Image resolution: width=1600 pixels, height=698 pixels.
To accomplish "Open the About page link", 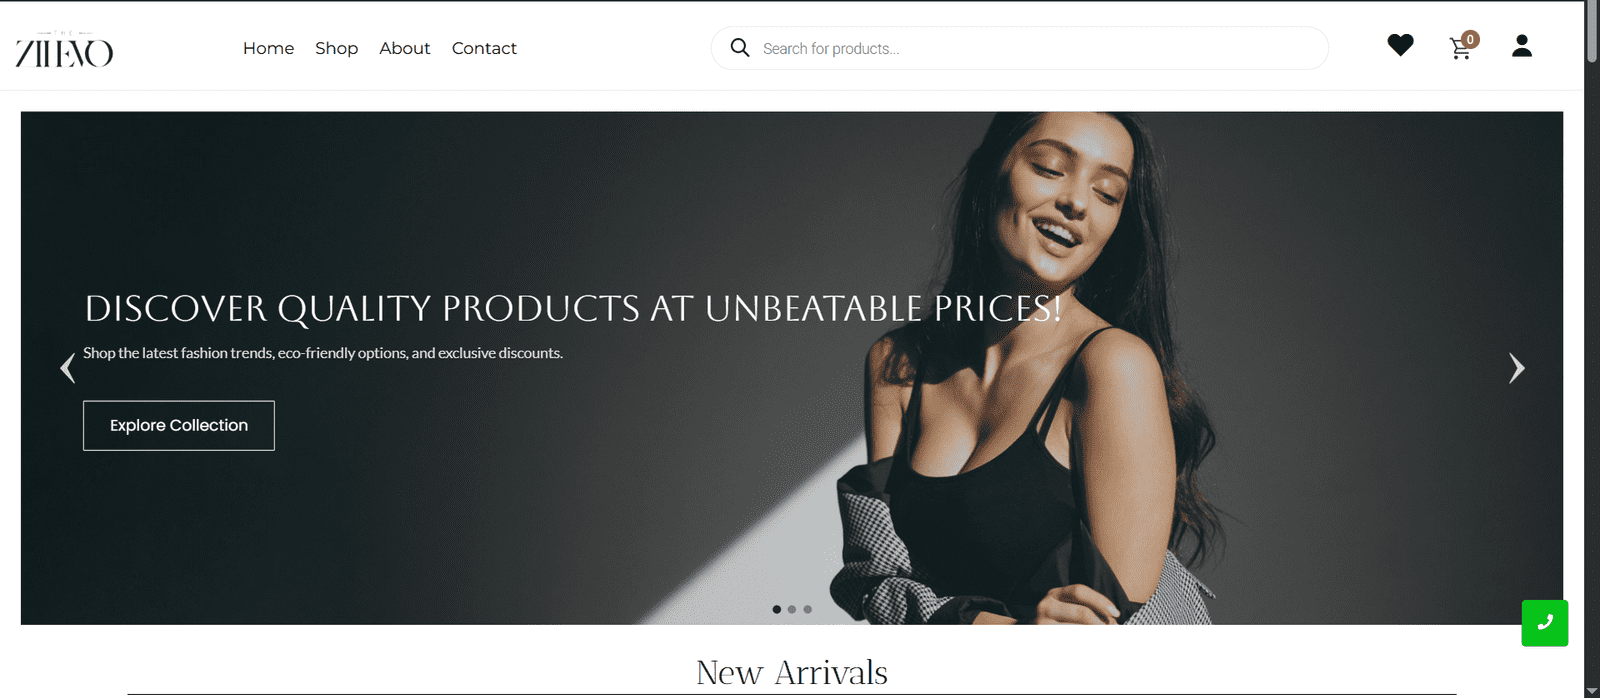I will coord(404,48).
